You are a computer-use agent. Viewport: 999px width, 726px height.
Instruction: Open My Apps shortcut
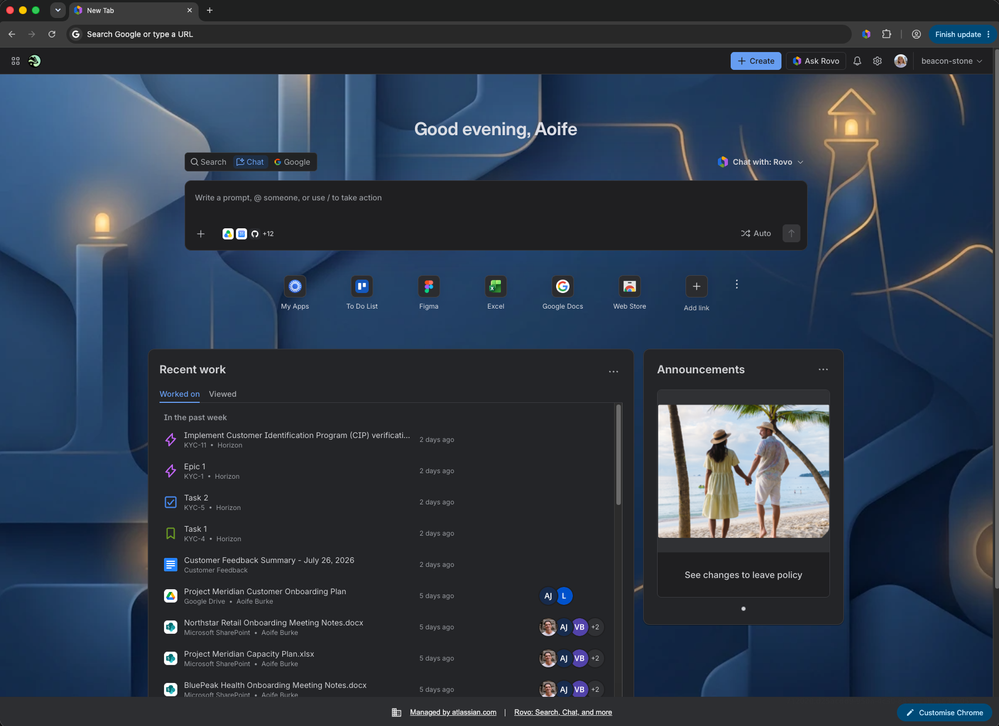click(295, 293)
